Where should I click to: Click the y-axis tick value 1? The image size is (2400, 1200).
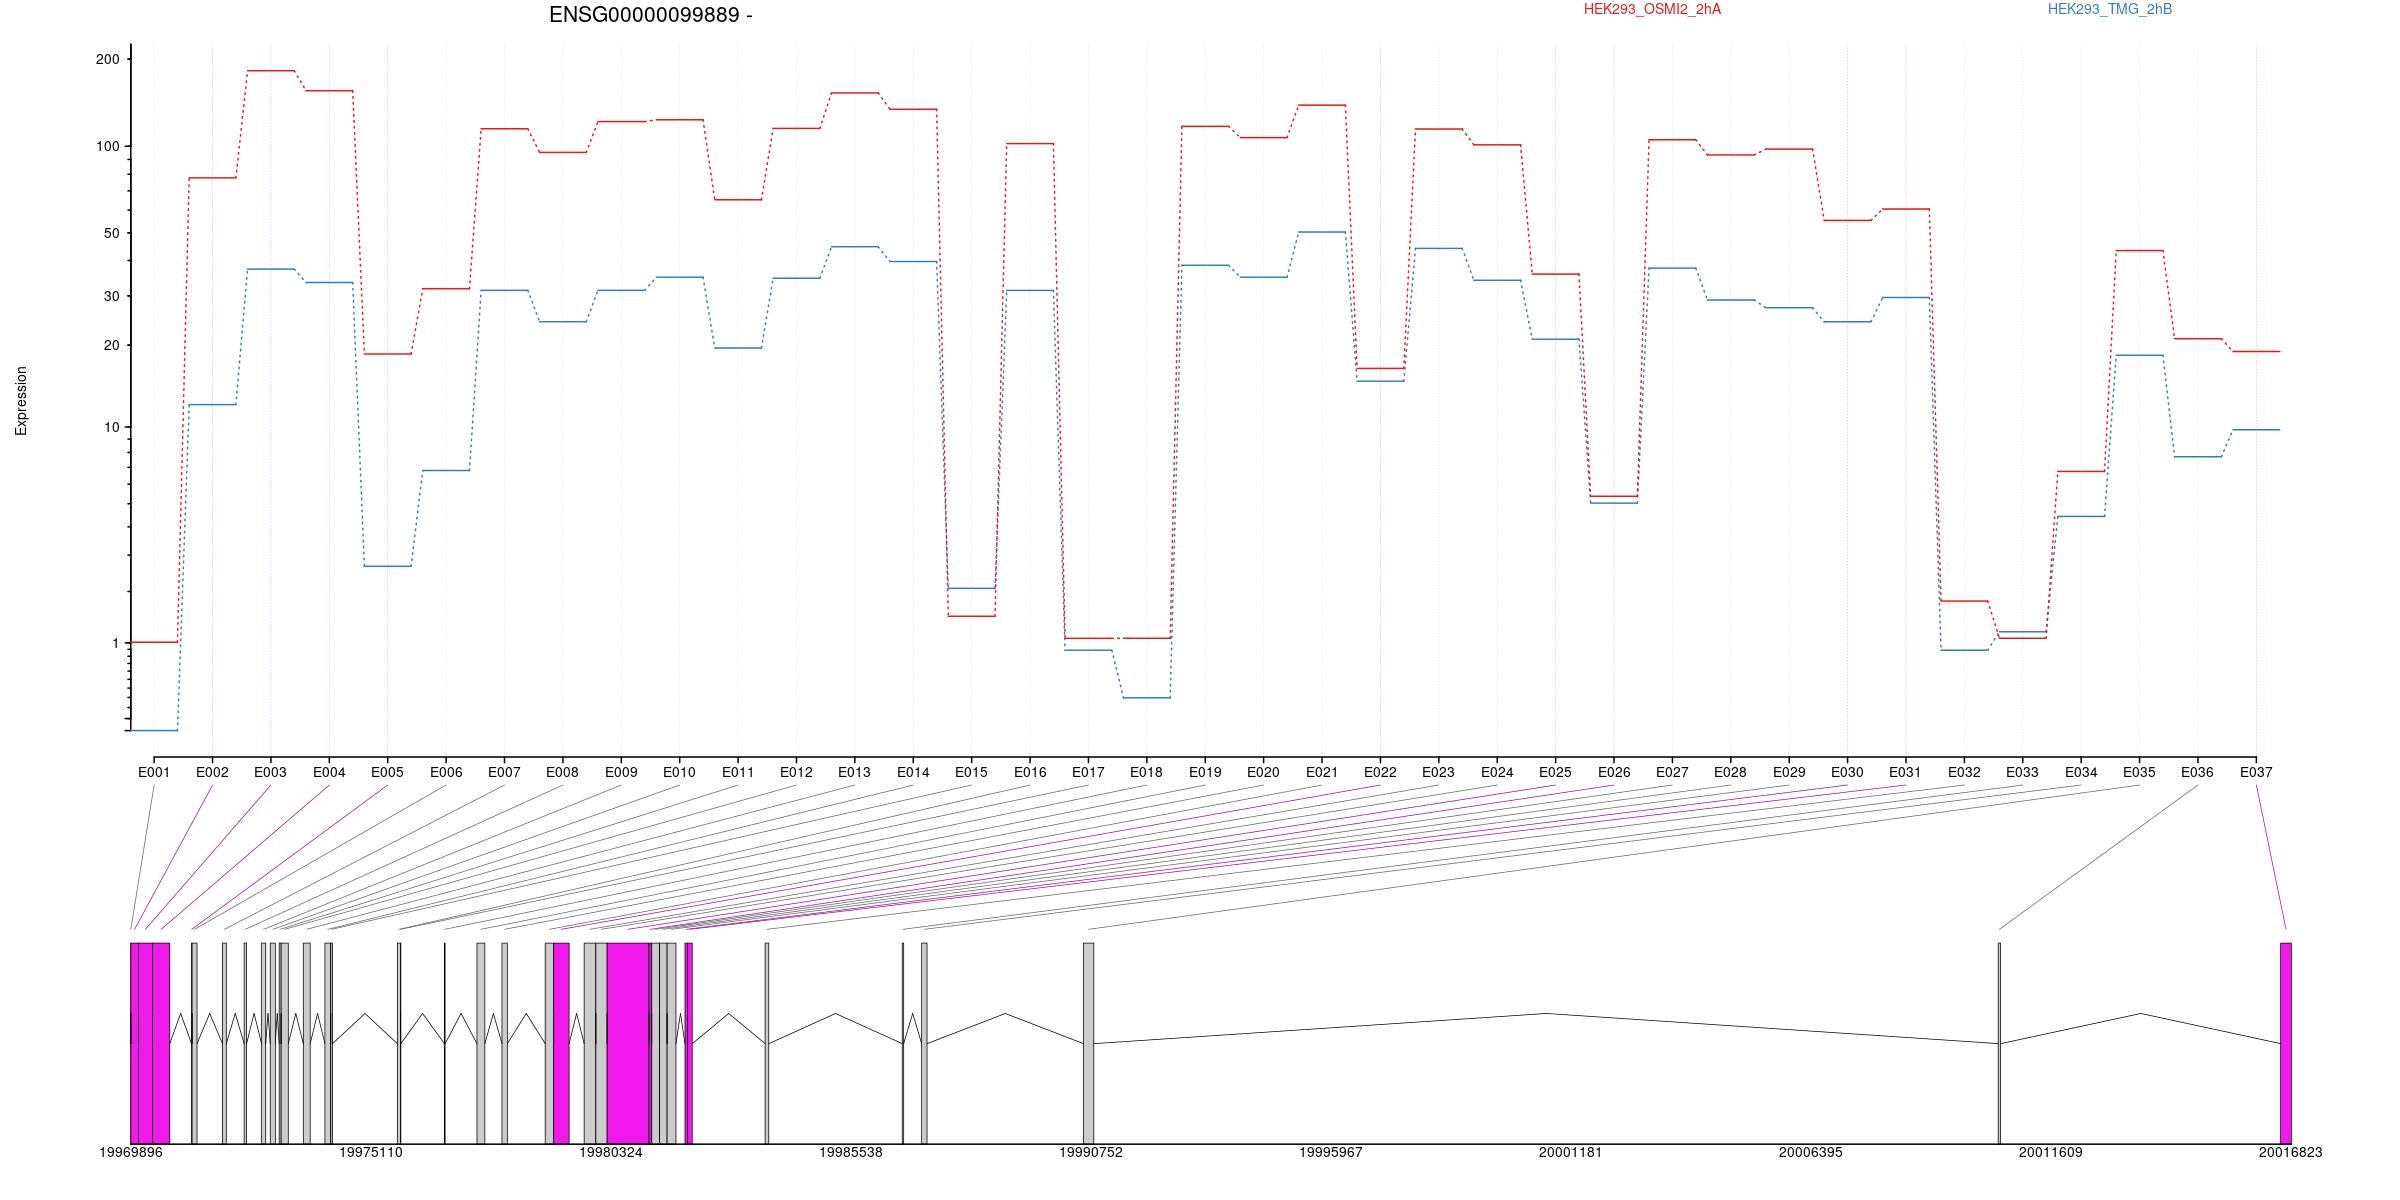(115, 644)
